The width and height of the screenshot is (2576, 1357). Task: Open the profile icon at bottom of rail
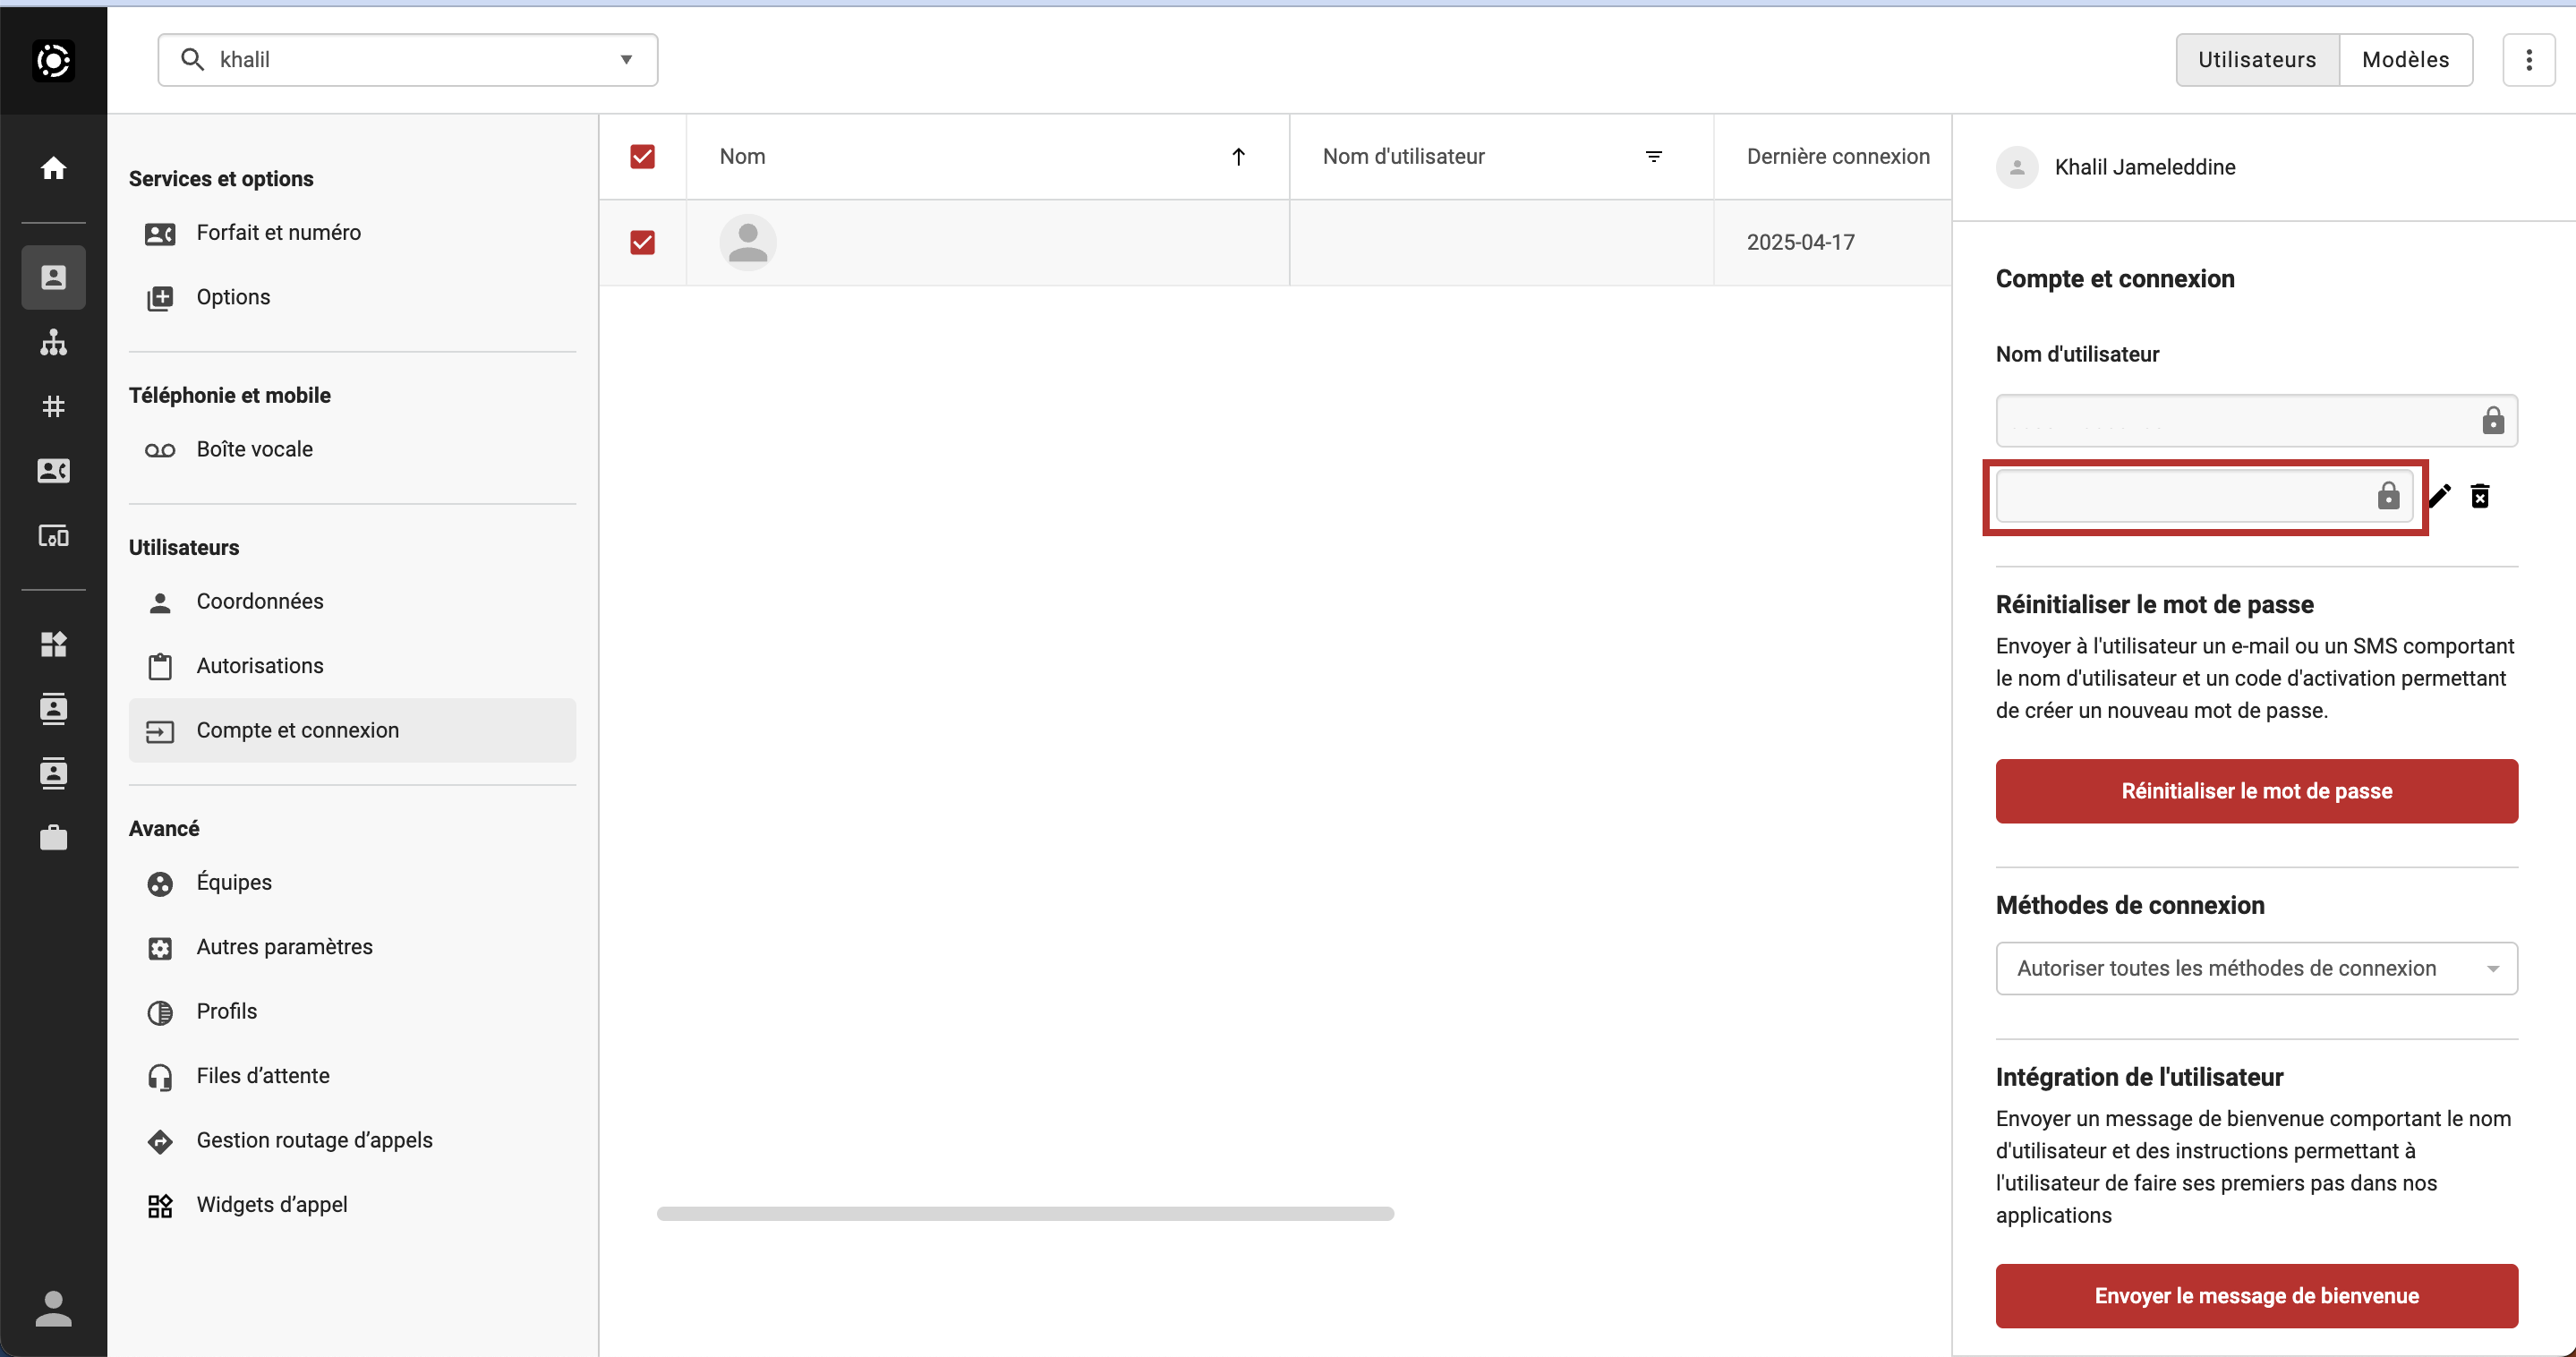[53, 1308]
